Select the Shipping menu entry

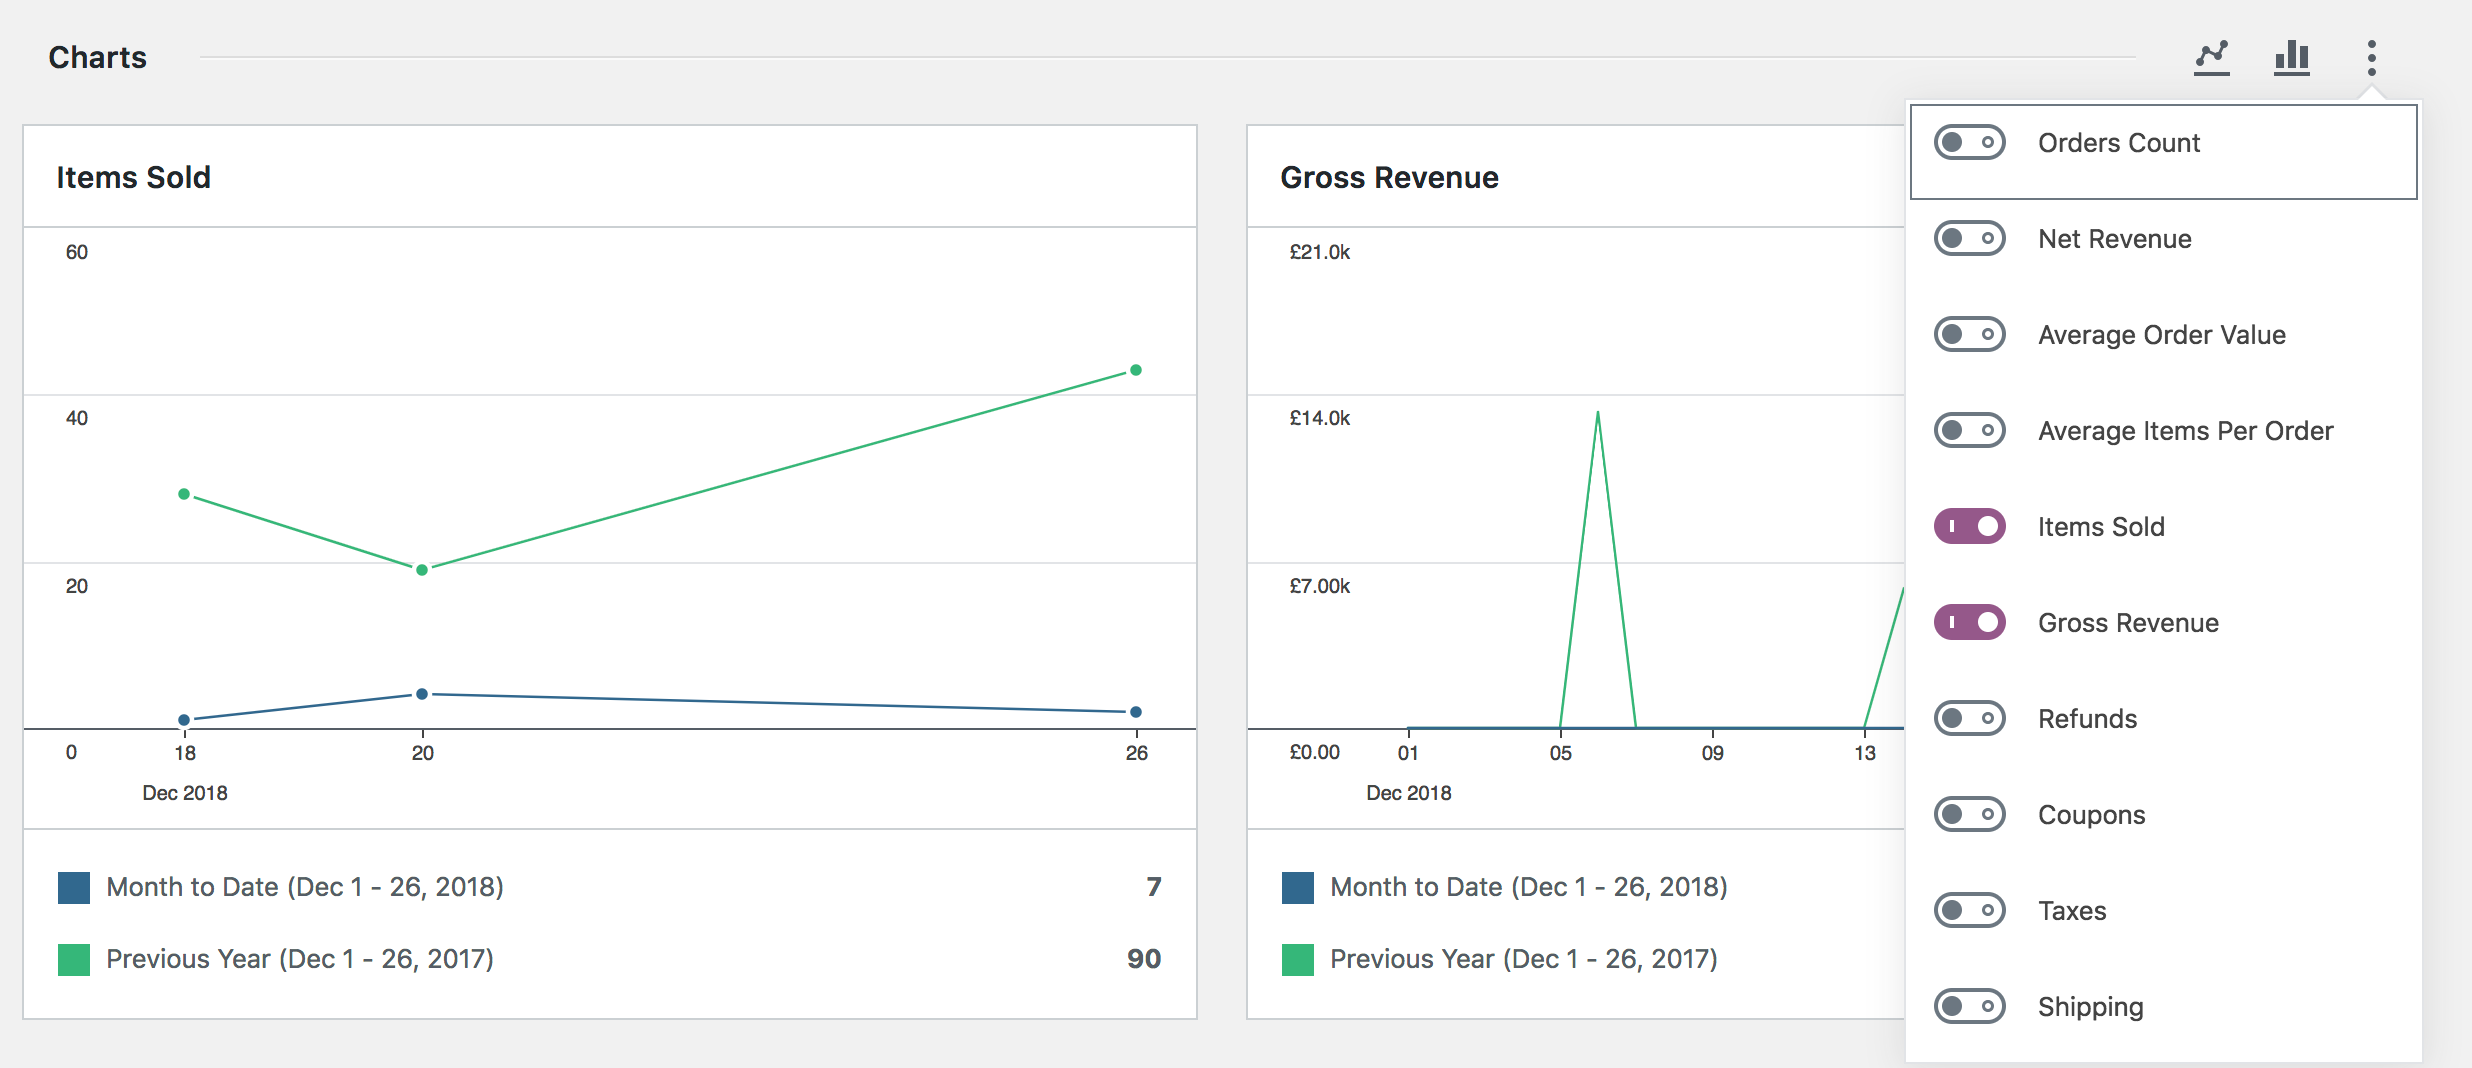[2090, 1006]
